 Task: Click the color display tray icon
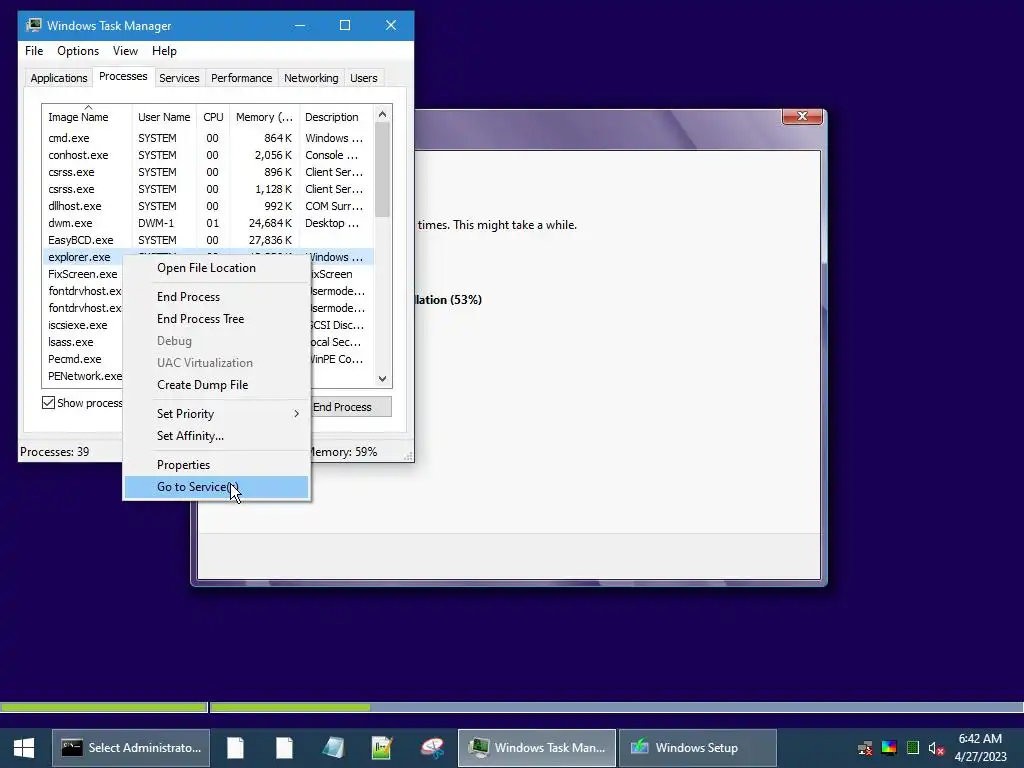pos(889,748)
